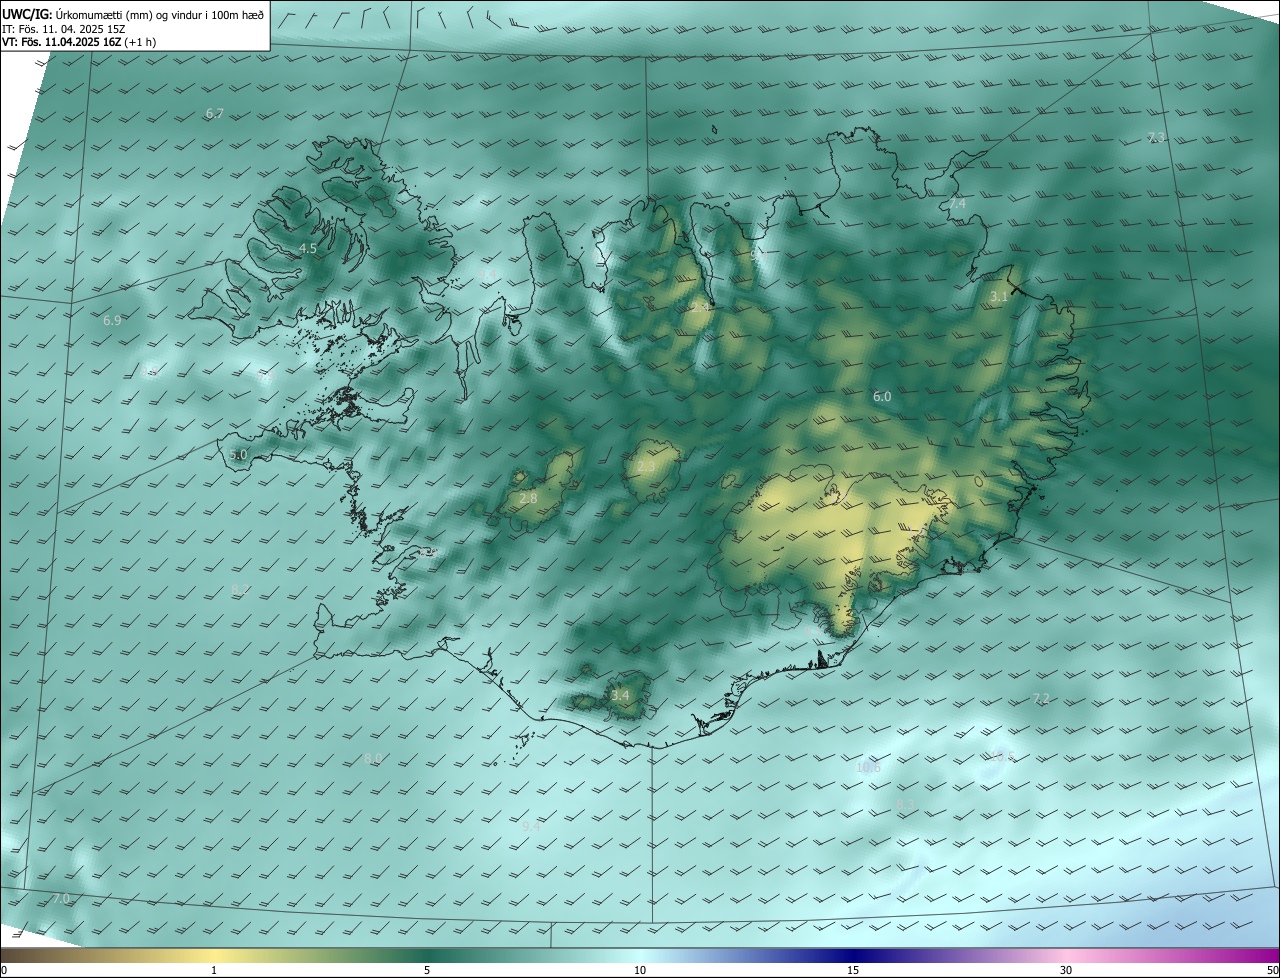Click the 'IT: Fös. 11. 04. 2025 15Z' line
Viewport: 1280px width, 978px height.
pyautogui.click(x=64, y=28)
